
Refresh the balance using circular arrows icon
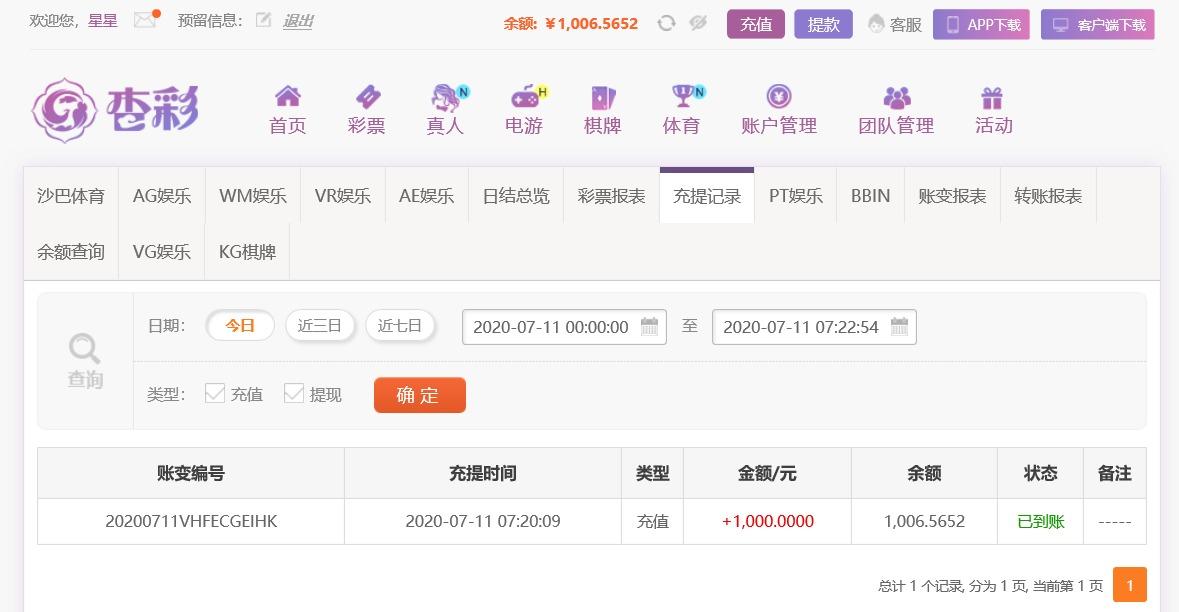[666, 23]
